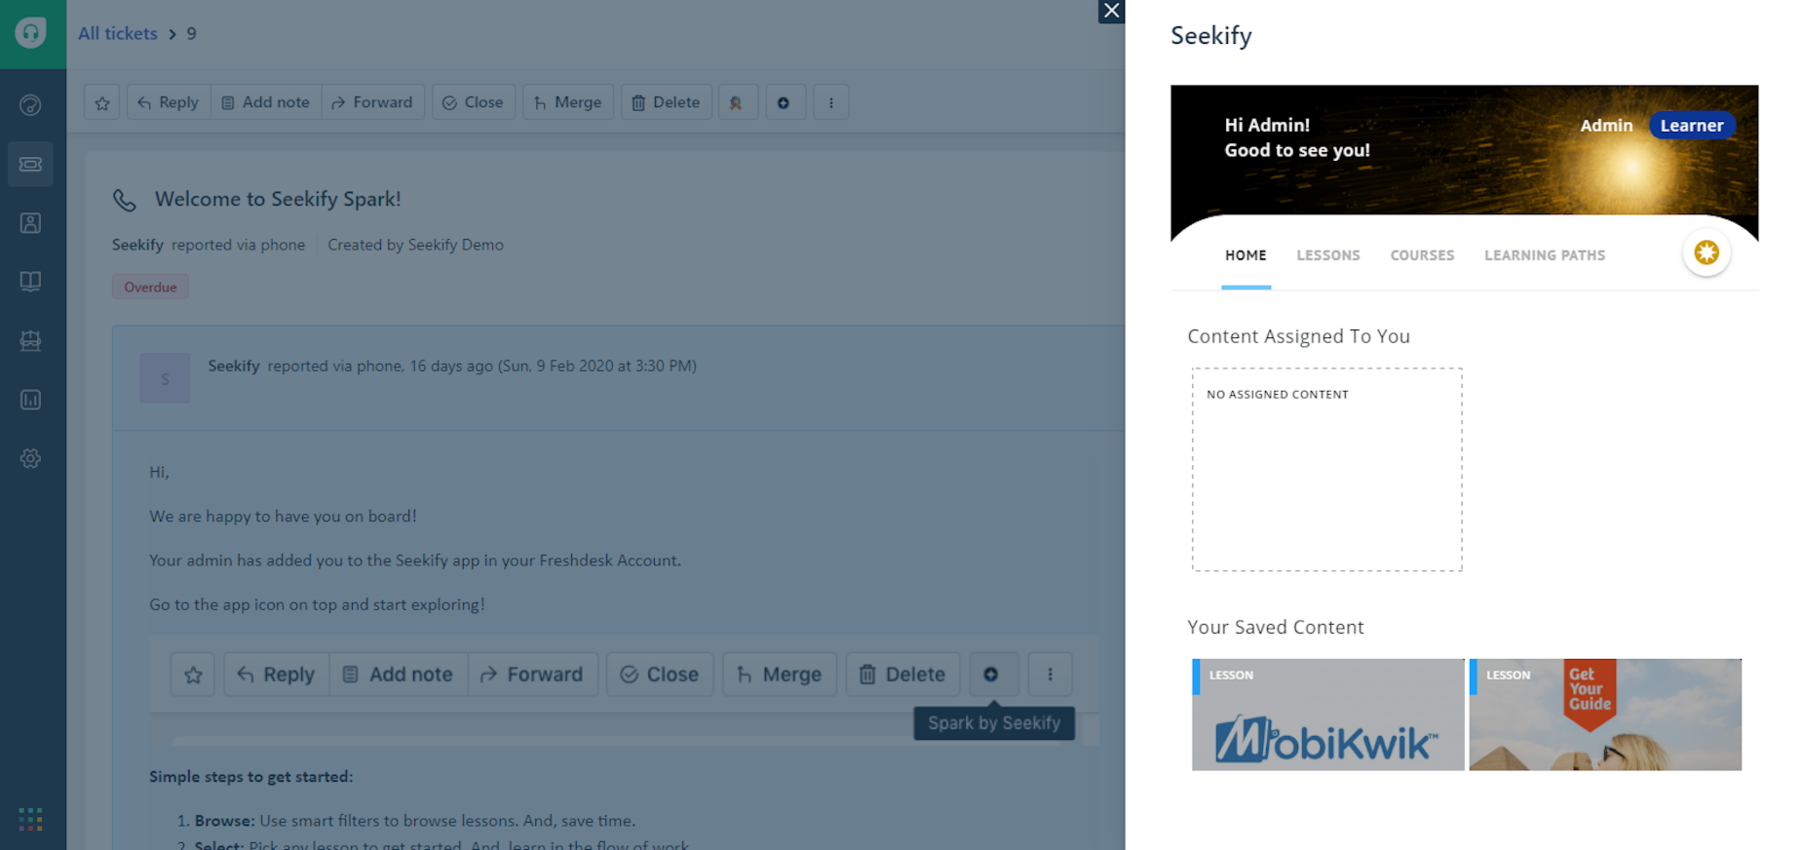
Task: Click the Your Saved Content heading
Action: [x=1276, y=628]
